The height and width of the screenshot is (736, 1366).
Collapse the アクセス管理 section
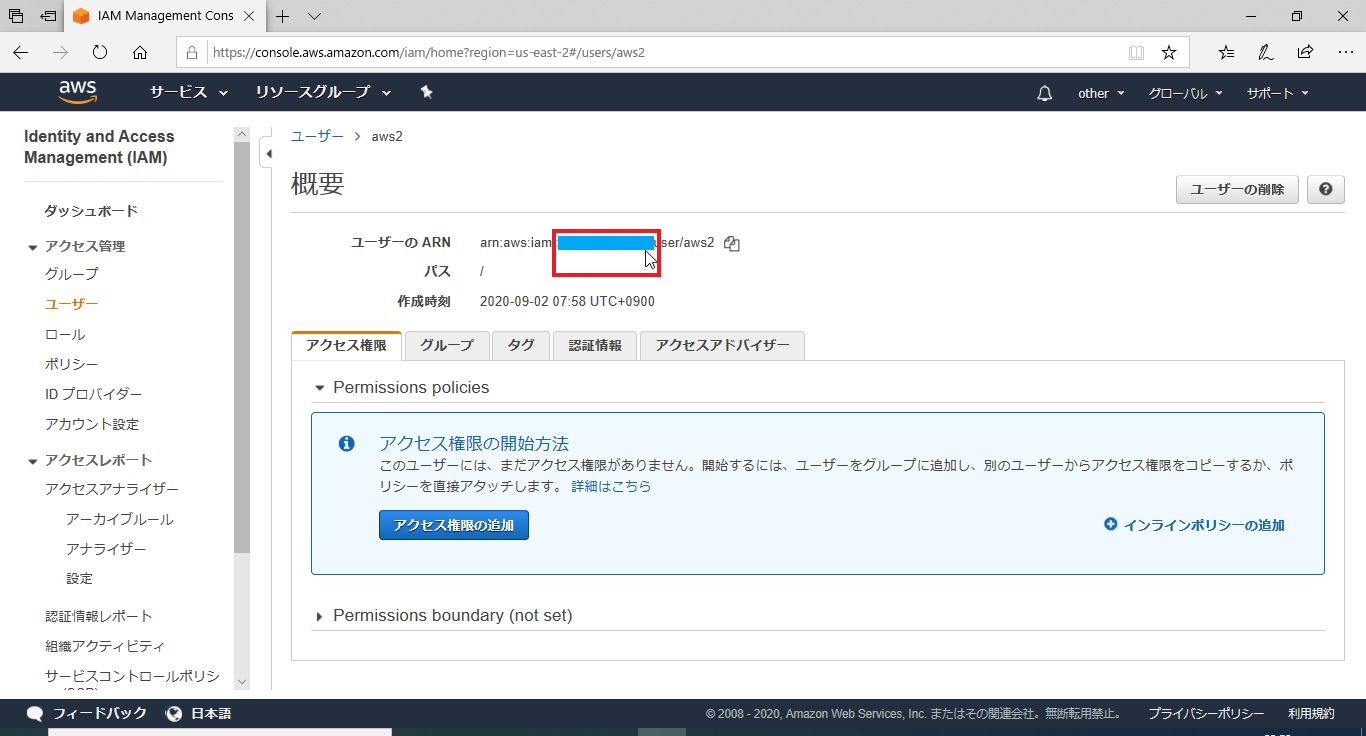[x=33, y=247]
